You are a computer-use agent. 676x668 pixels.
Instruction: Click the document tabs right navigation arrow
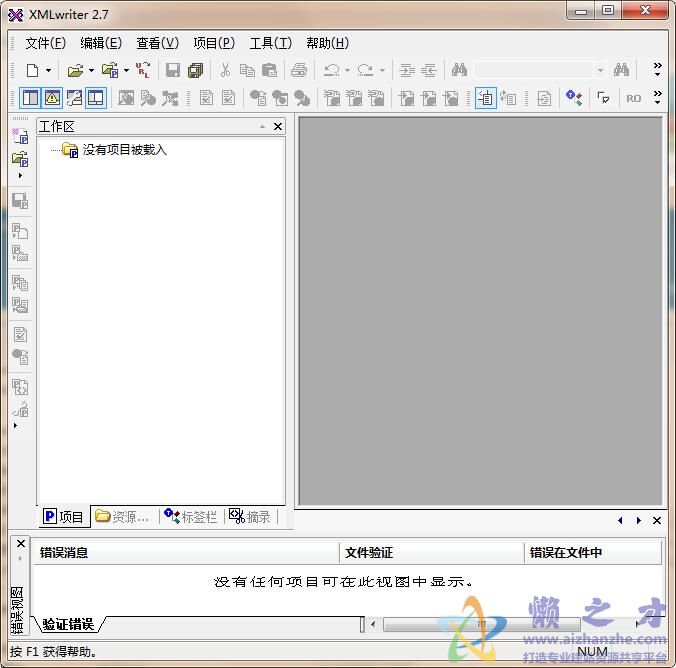click(639, 521)
